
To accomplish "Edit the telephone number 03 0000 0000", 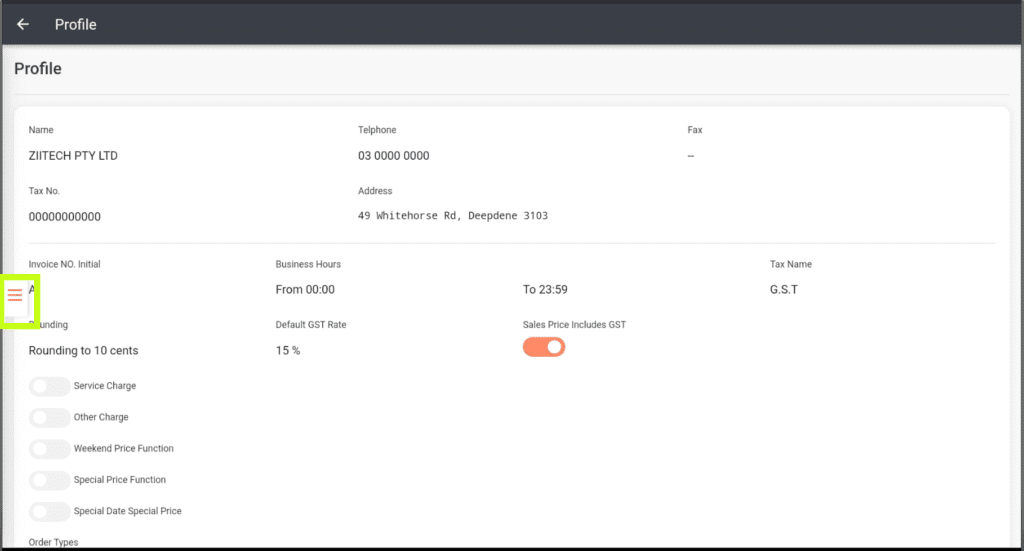I will (394, 156).
